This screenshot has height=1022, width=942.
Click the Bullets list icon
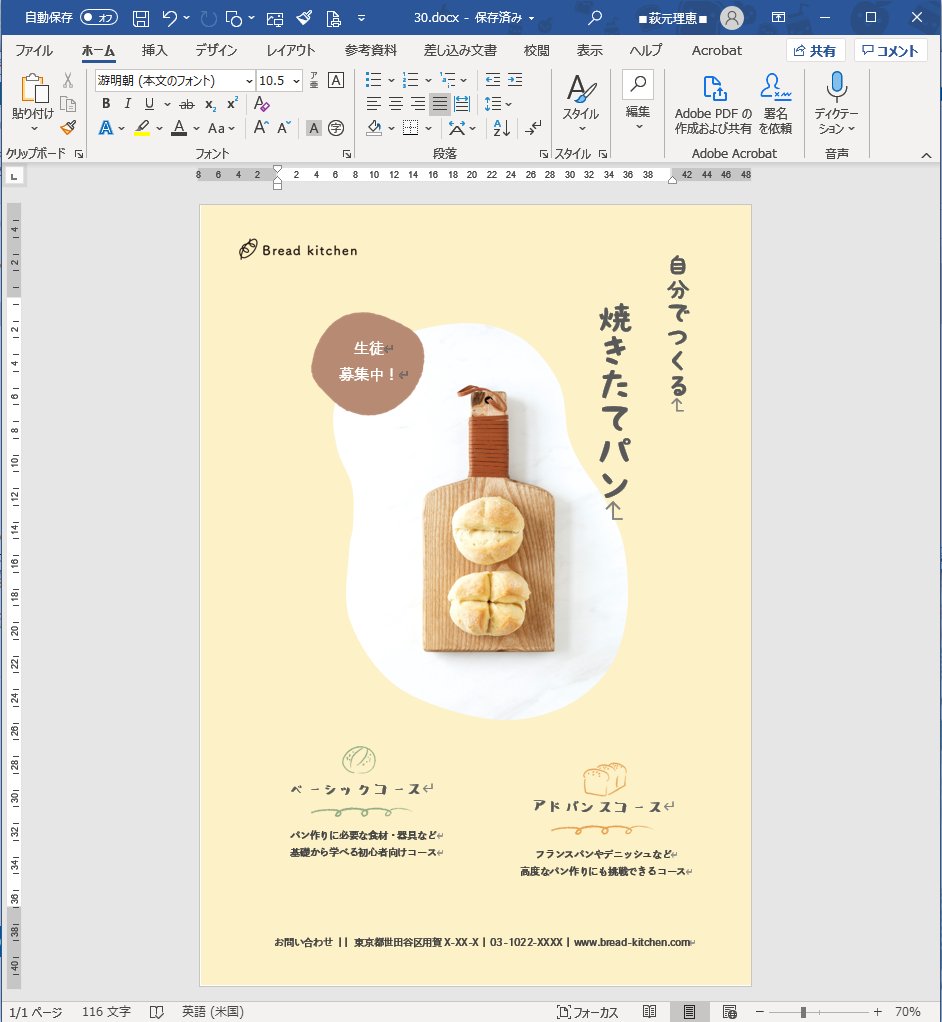click(x=374, y=80)
